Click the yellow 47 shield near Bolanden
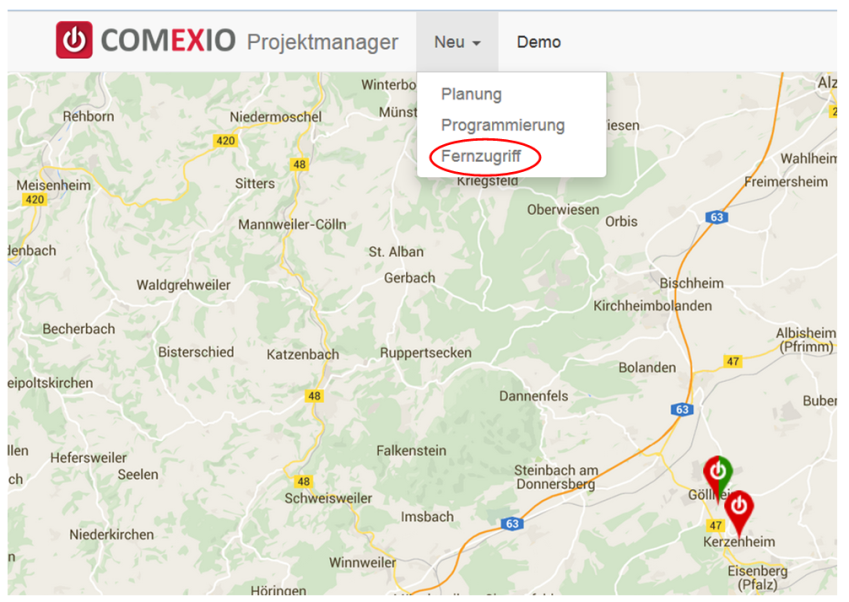Screen dimensions: 849x602 [733, 361]
